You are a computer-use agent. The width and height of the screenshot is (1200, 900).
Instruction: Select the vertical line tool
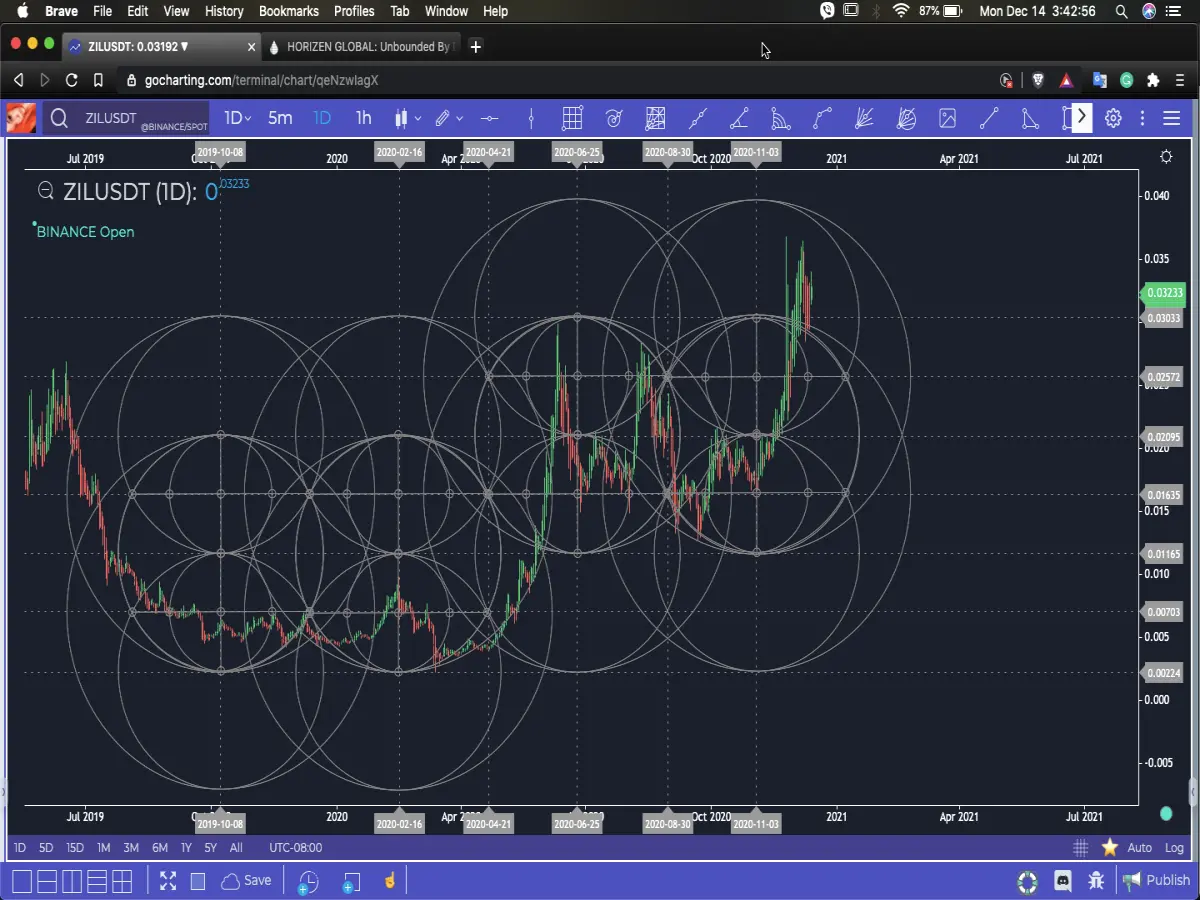pyautogui.click(x=531, y=118)
